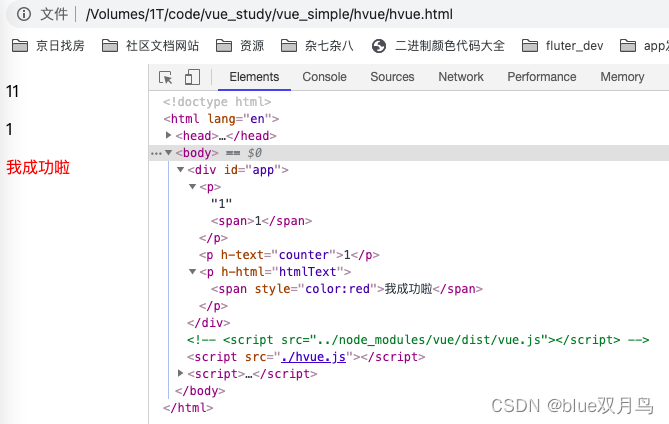
Task: Switch to the Console tab
Action: [324, 77]
